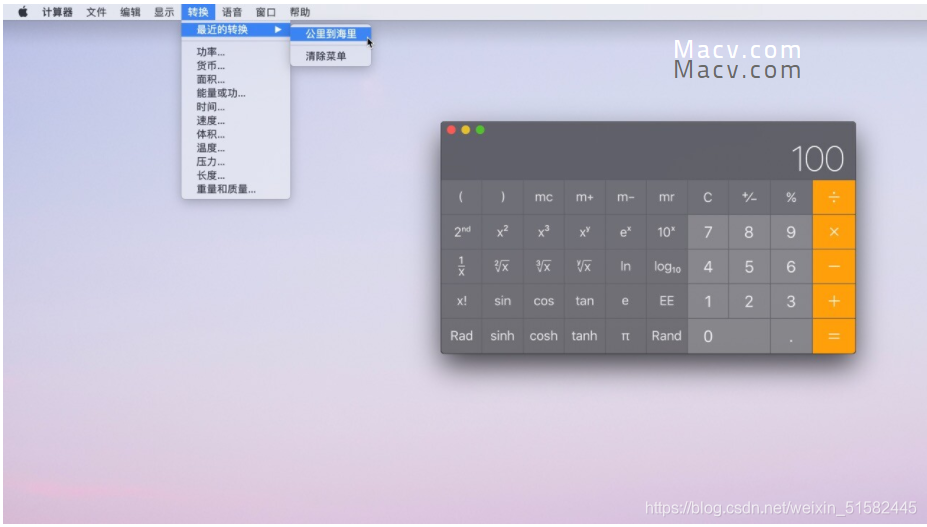Click the minus operator key

834,267
